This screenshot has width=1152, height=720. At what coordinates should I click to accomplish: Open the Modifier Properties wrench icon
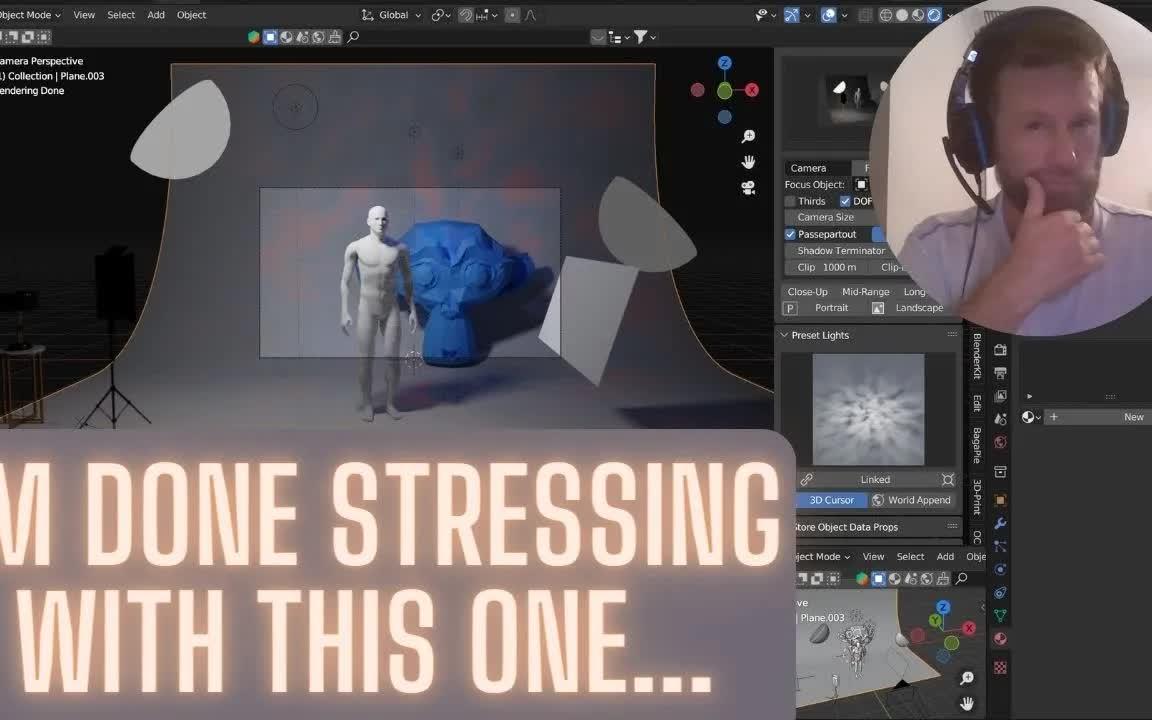[1000, 523]
